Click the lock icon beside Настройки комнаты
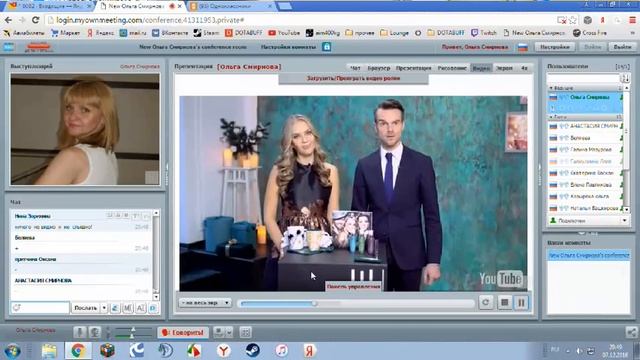Image resolution: width=640 pixels, height=360 pixels. coord(327,47)
